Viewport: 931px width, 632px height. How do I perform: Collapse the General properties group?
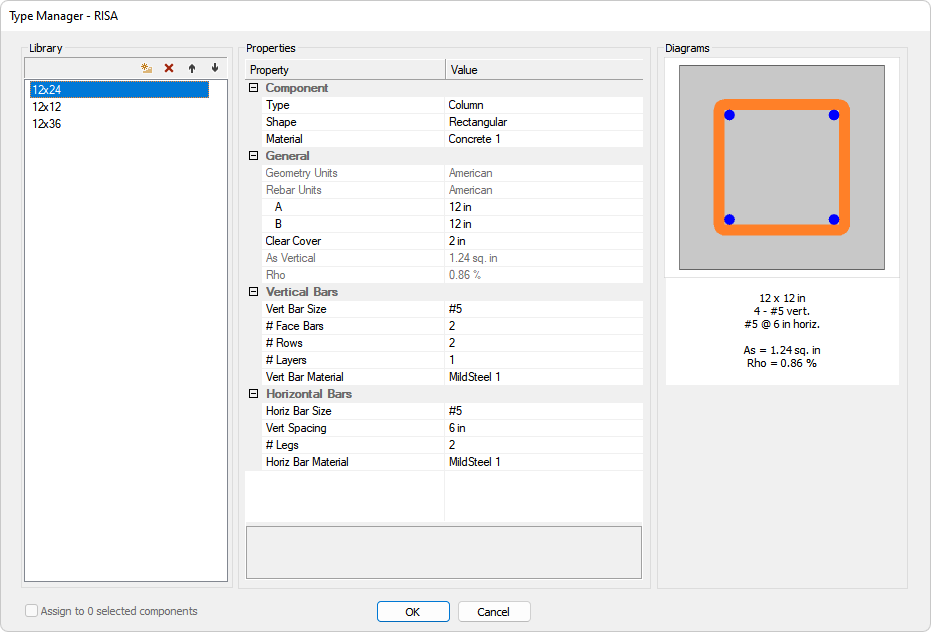tap(254, 156)
